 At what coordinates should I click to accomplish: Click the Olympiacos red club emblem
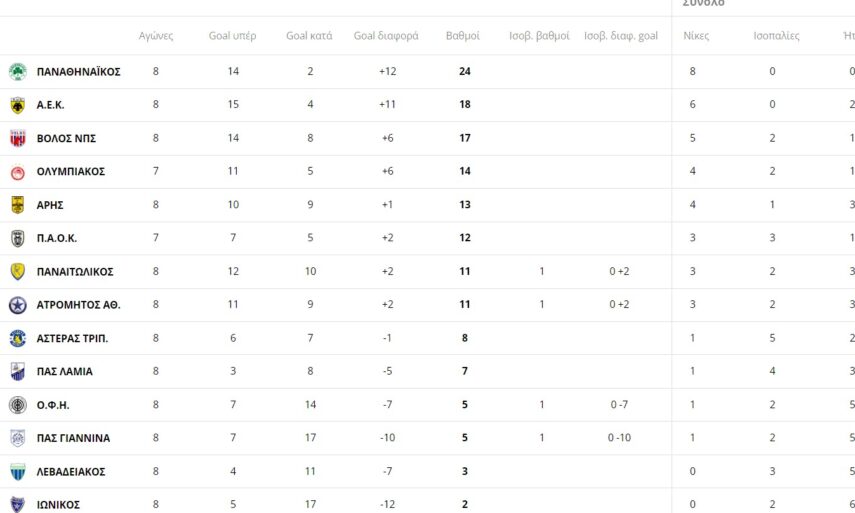17,172
